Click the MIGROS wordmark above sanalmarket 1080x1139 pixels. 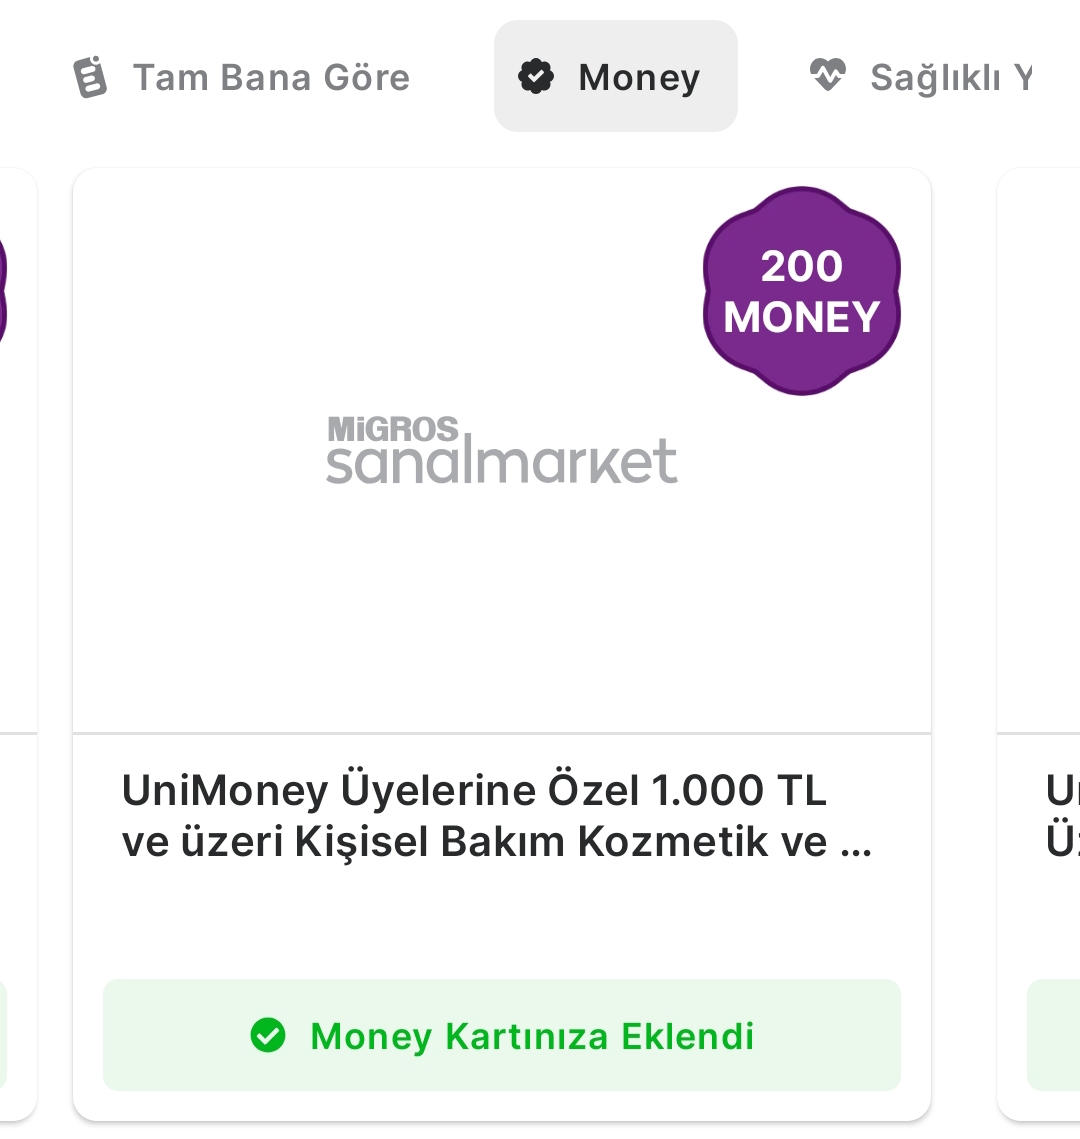pos(393,429)
